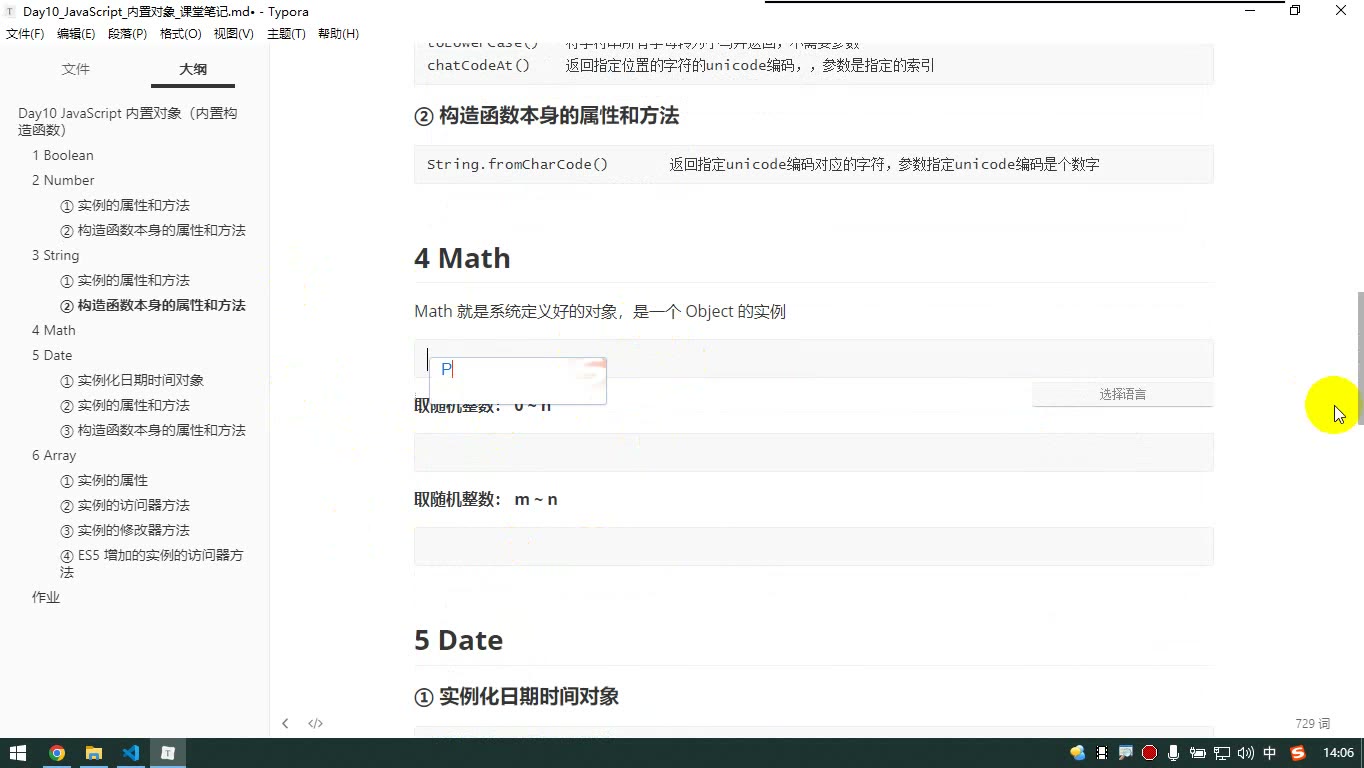Select ③ 实例的修改器方法 in outline
This screenshot has width=1364, height=768.
click(125, 530)
